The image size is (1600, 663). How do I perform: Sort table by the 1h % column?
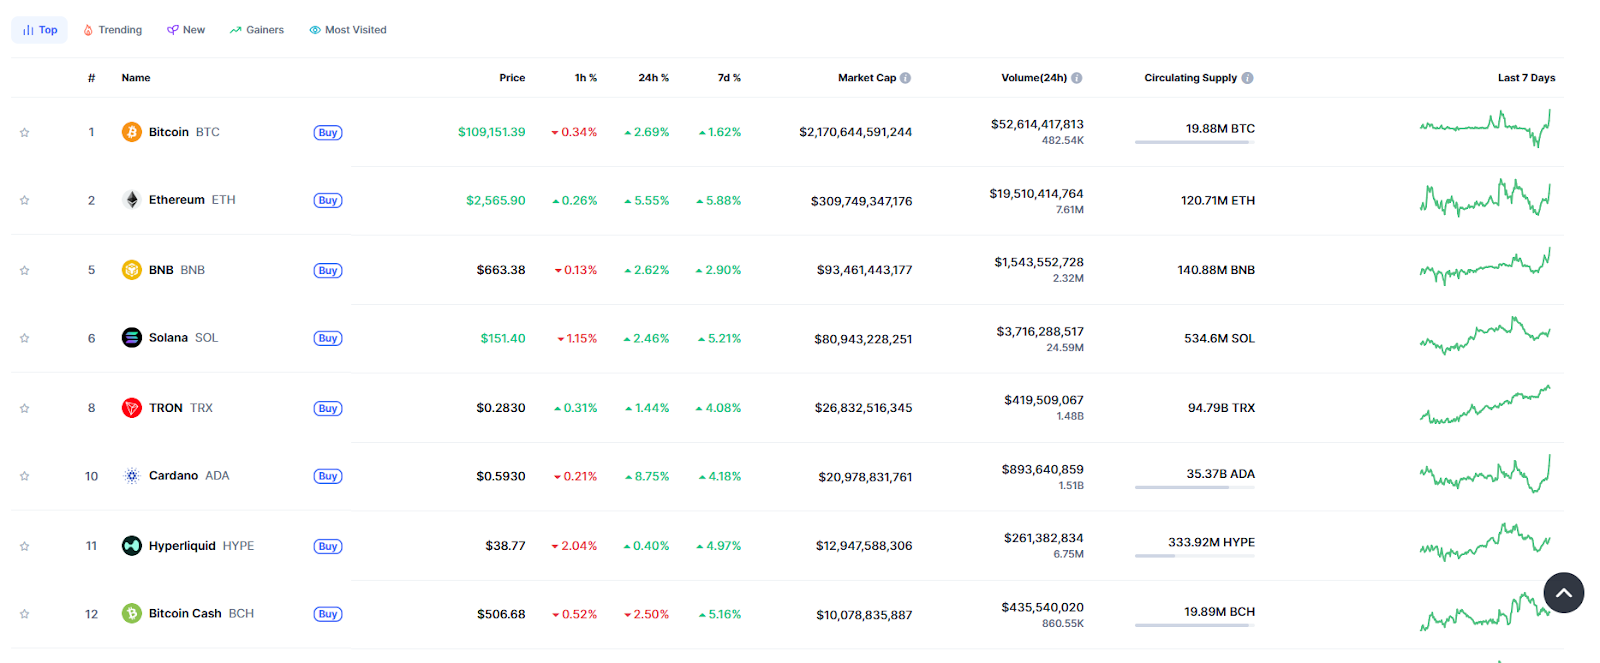pos(586,78)
